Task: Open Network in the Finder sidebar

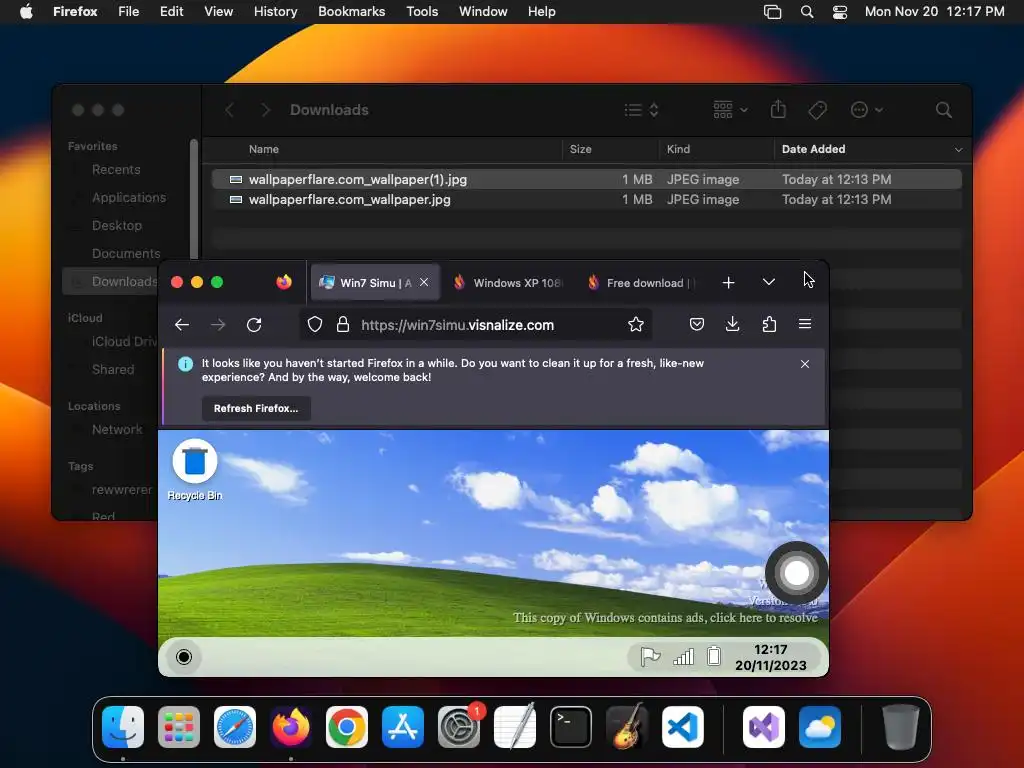Action: pyautogui.click(x=117, y=429)
